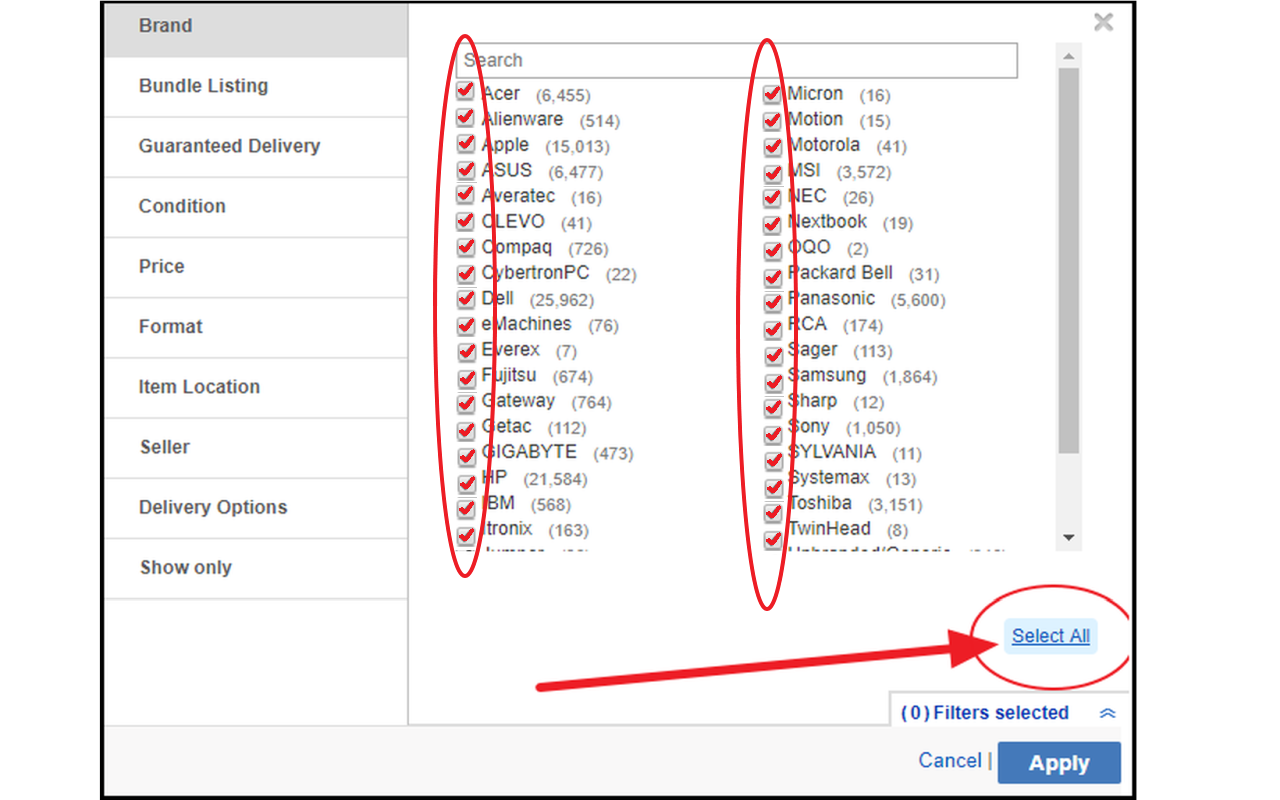Click the scrollbar down arrow
1280x800 pixels.
[1068, 536]
